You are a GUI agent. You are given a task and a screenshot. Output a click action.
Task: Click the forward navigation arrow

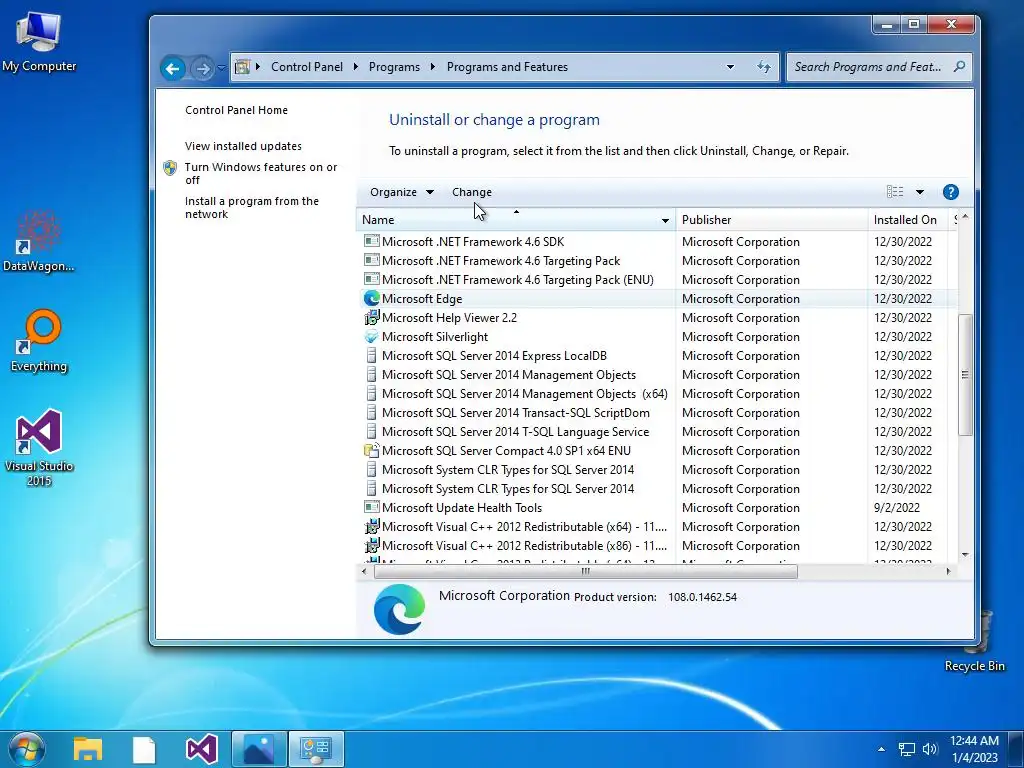pos(203,68)
